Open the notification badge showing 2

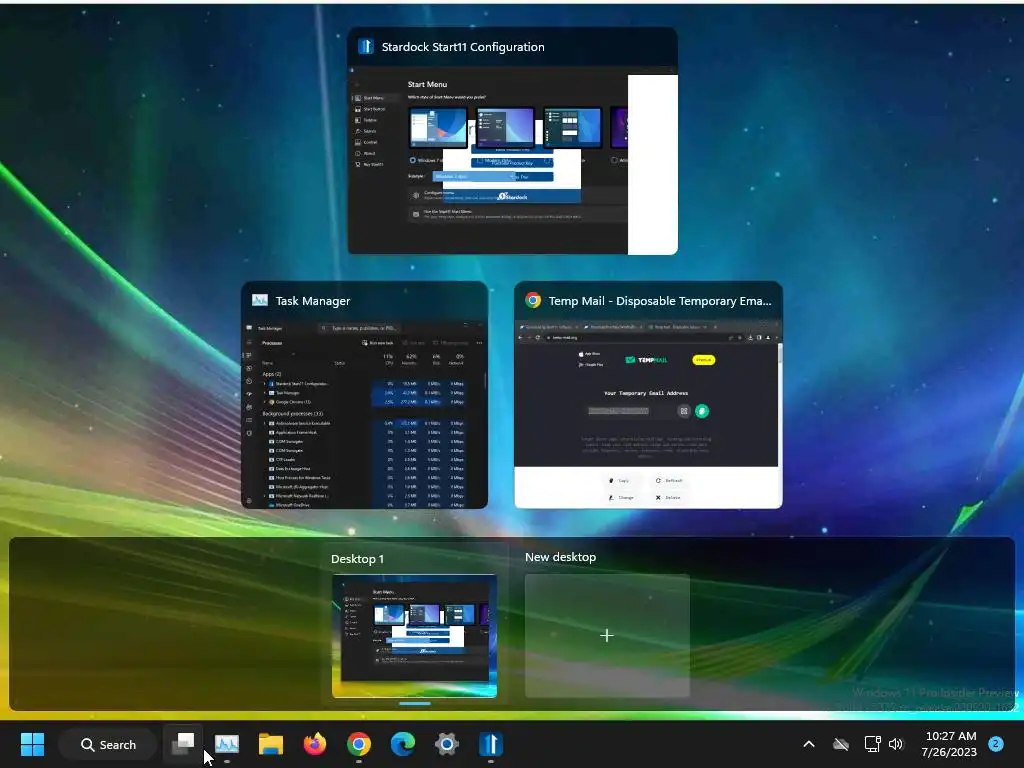pyautogui.click(x=996, y=744)
